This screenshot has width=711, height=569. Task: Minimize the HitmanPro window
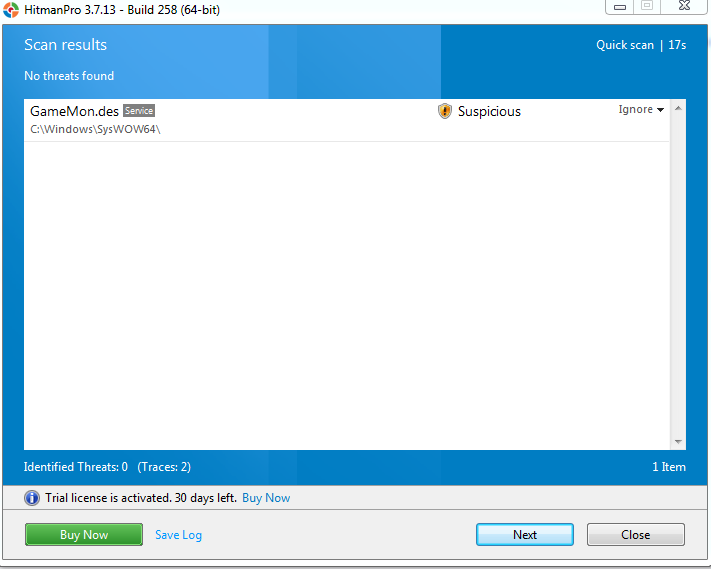(x=619, y=6)
